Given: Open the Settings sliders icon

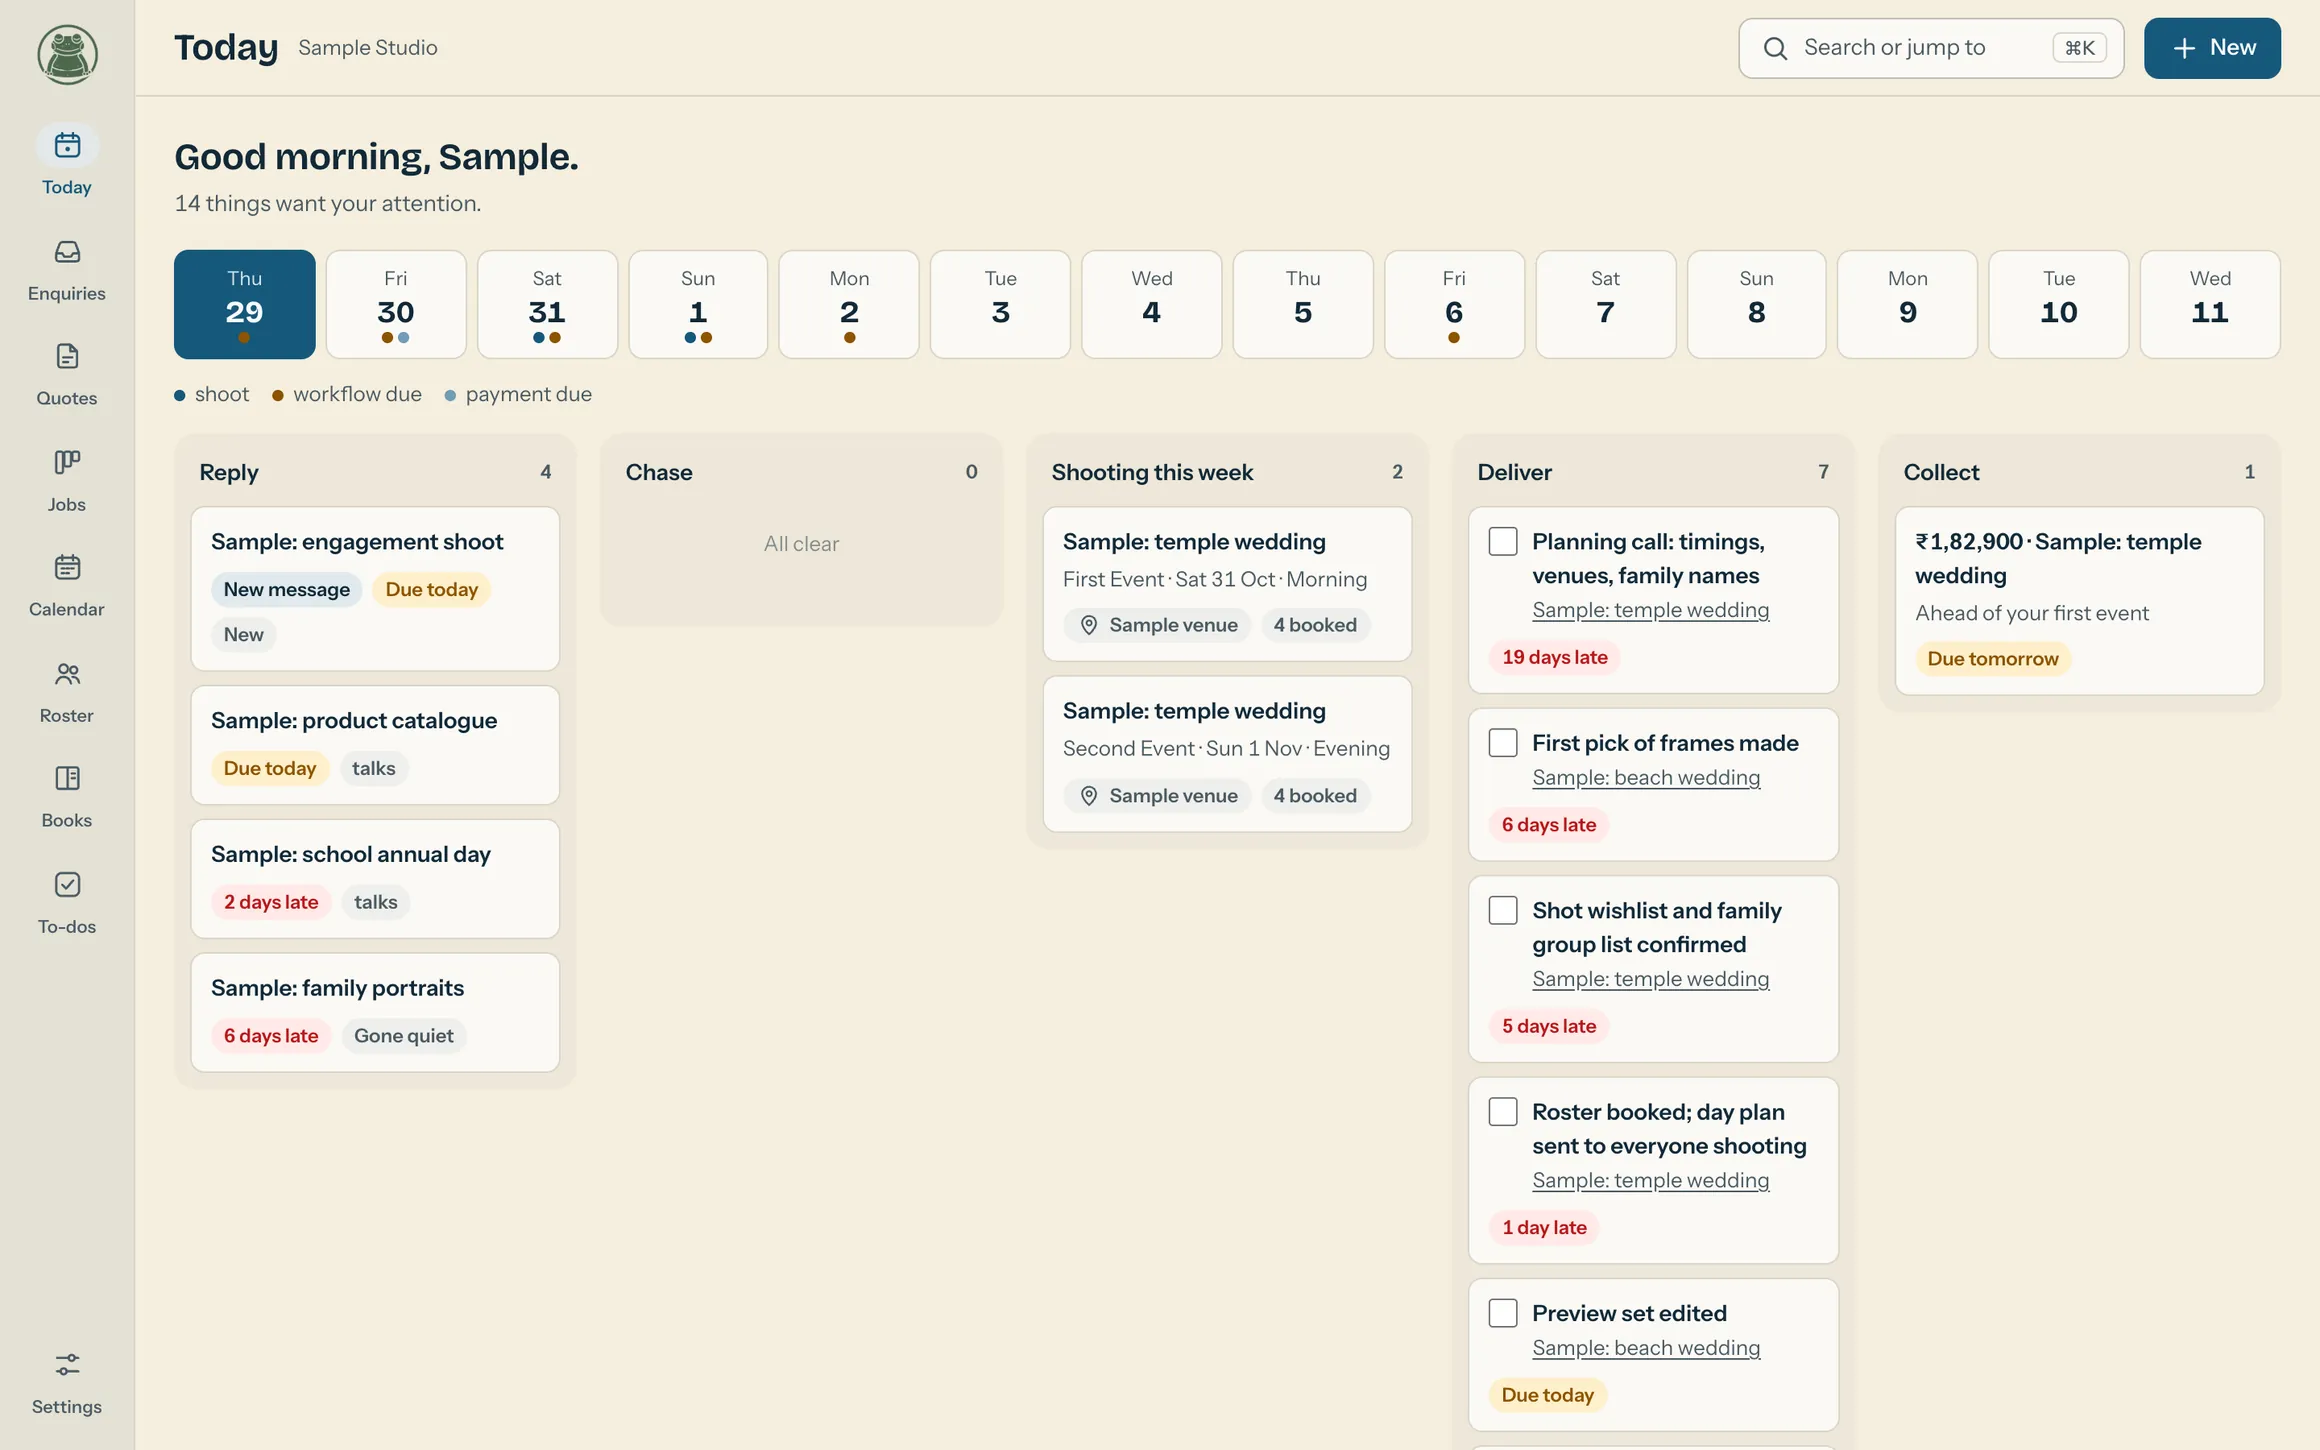Looking at the screenshot, I should [67, 1365].
